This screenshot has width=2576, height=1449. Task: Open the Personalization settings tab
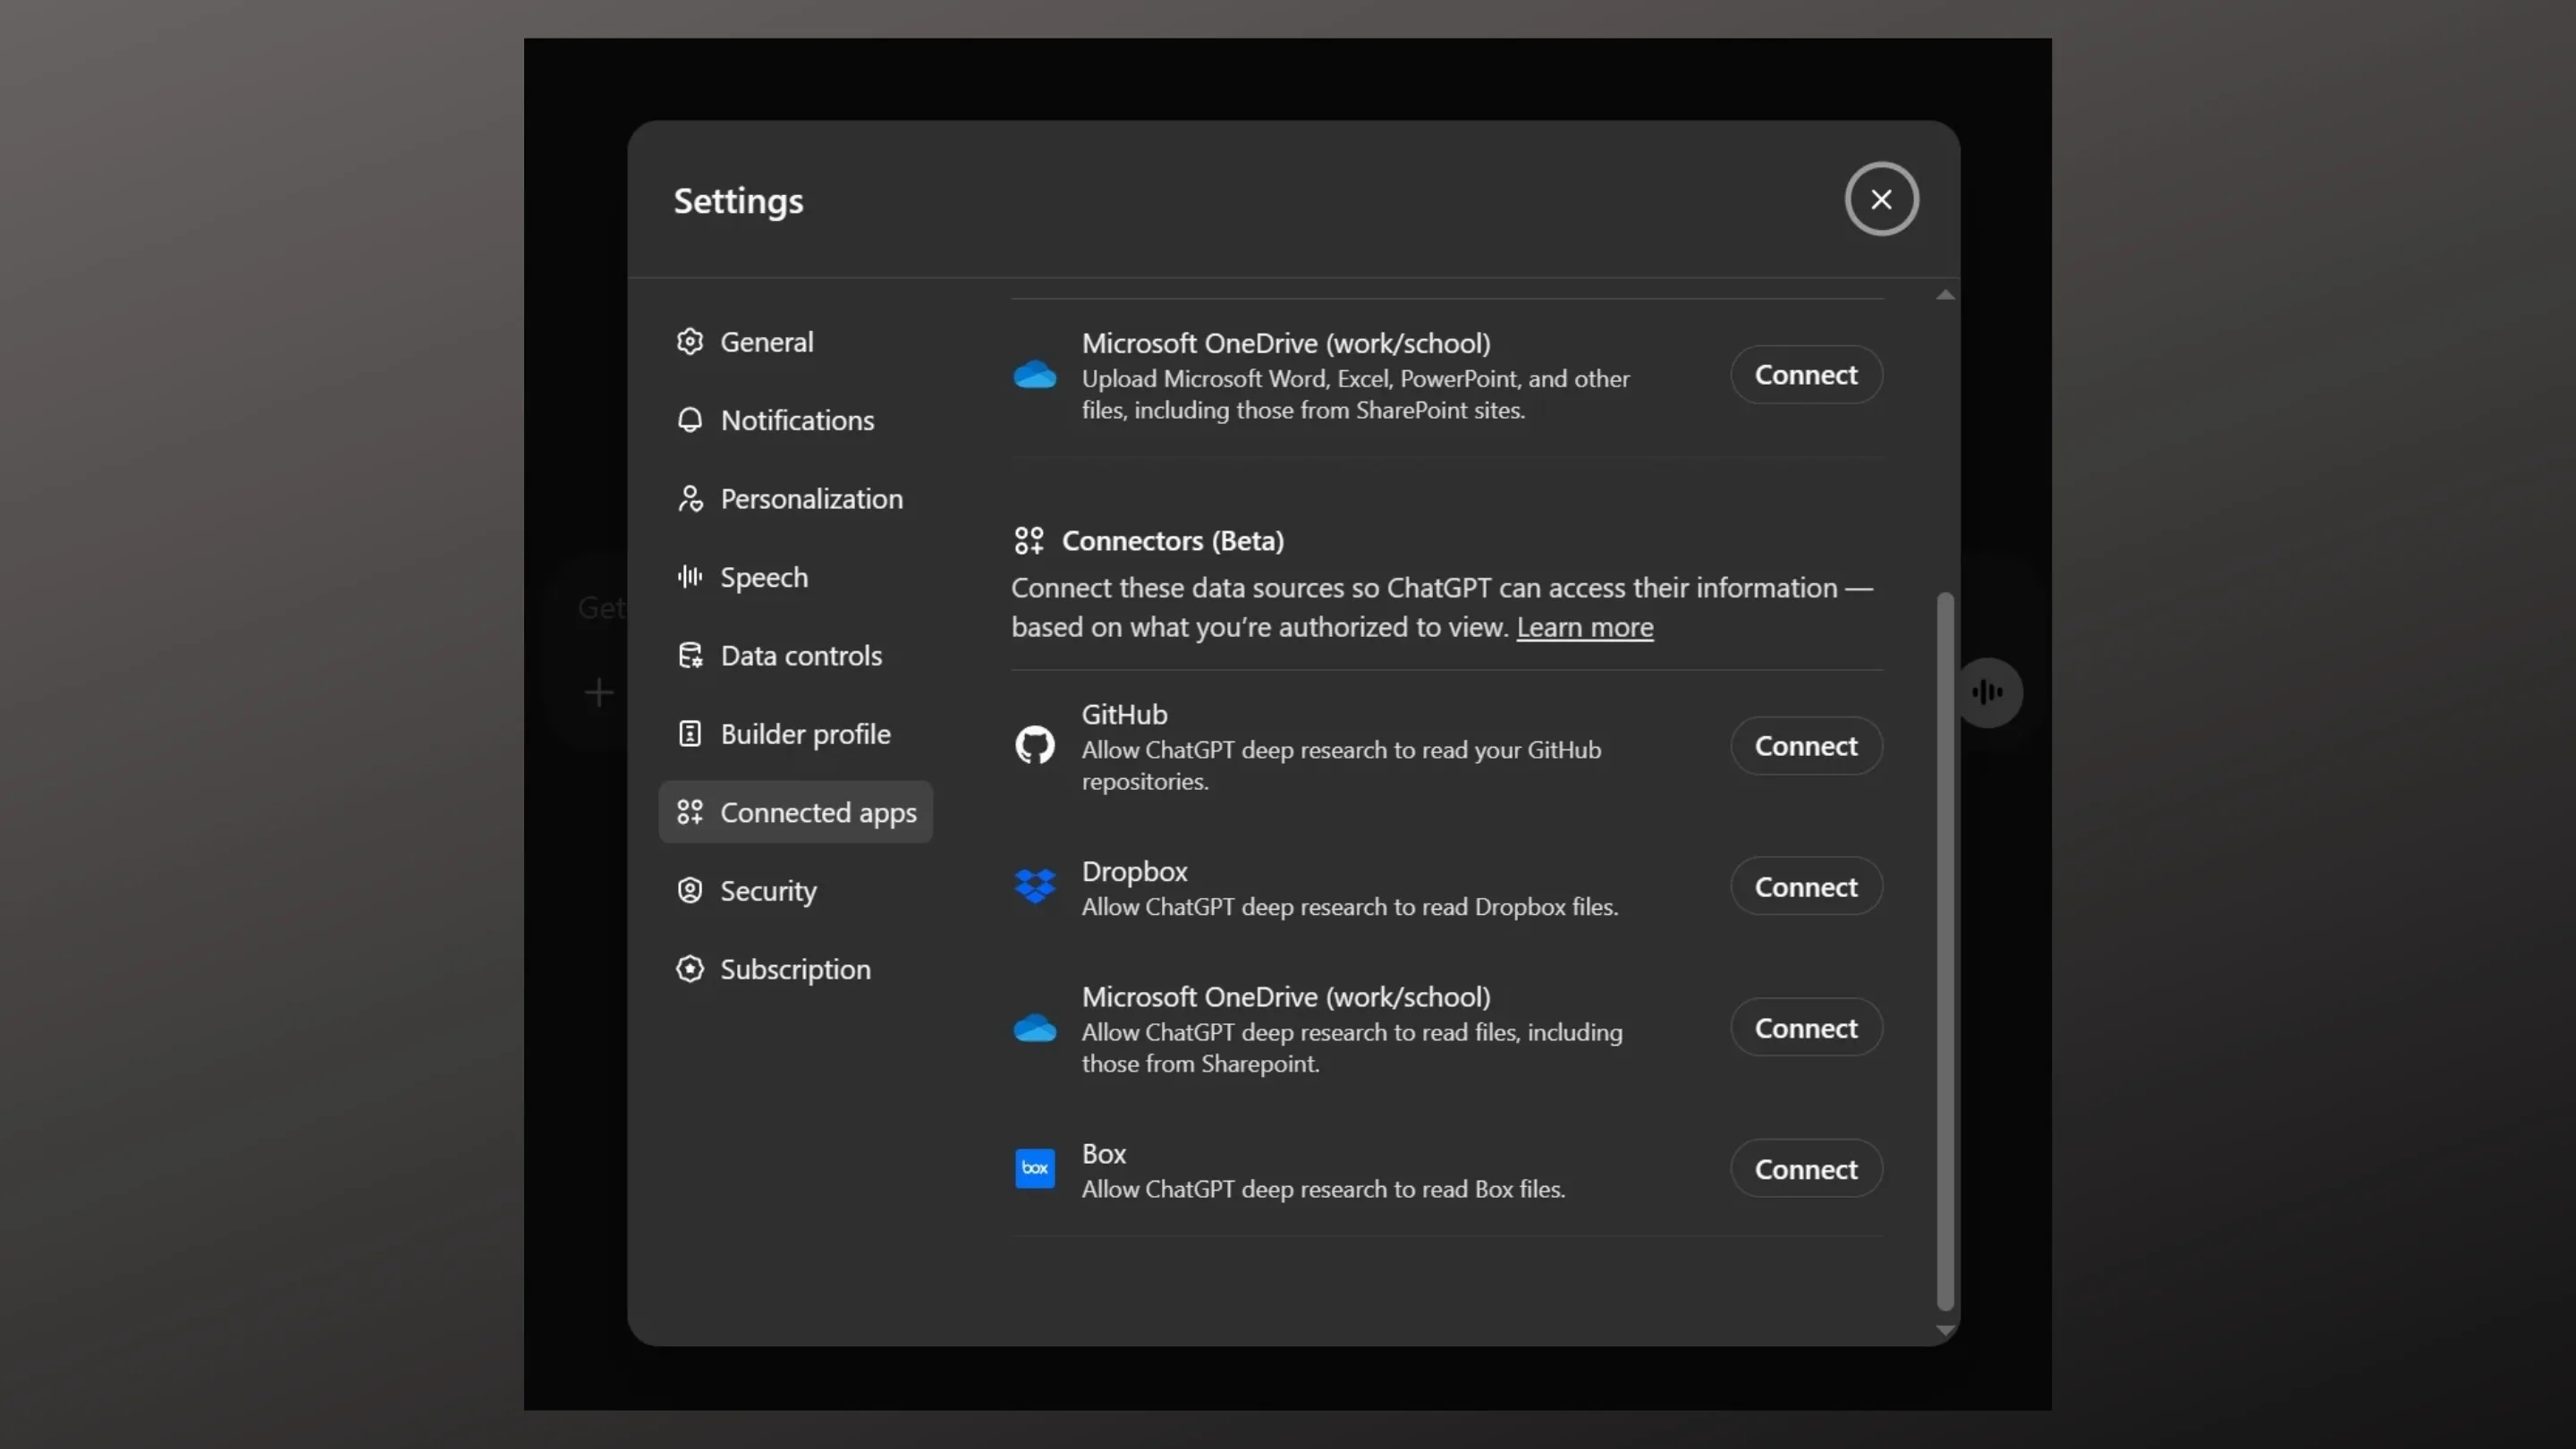coord(795,499)
